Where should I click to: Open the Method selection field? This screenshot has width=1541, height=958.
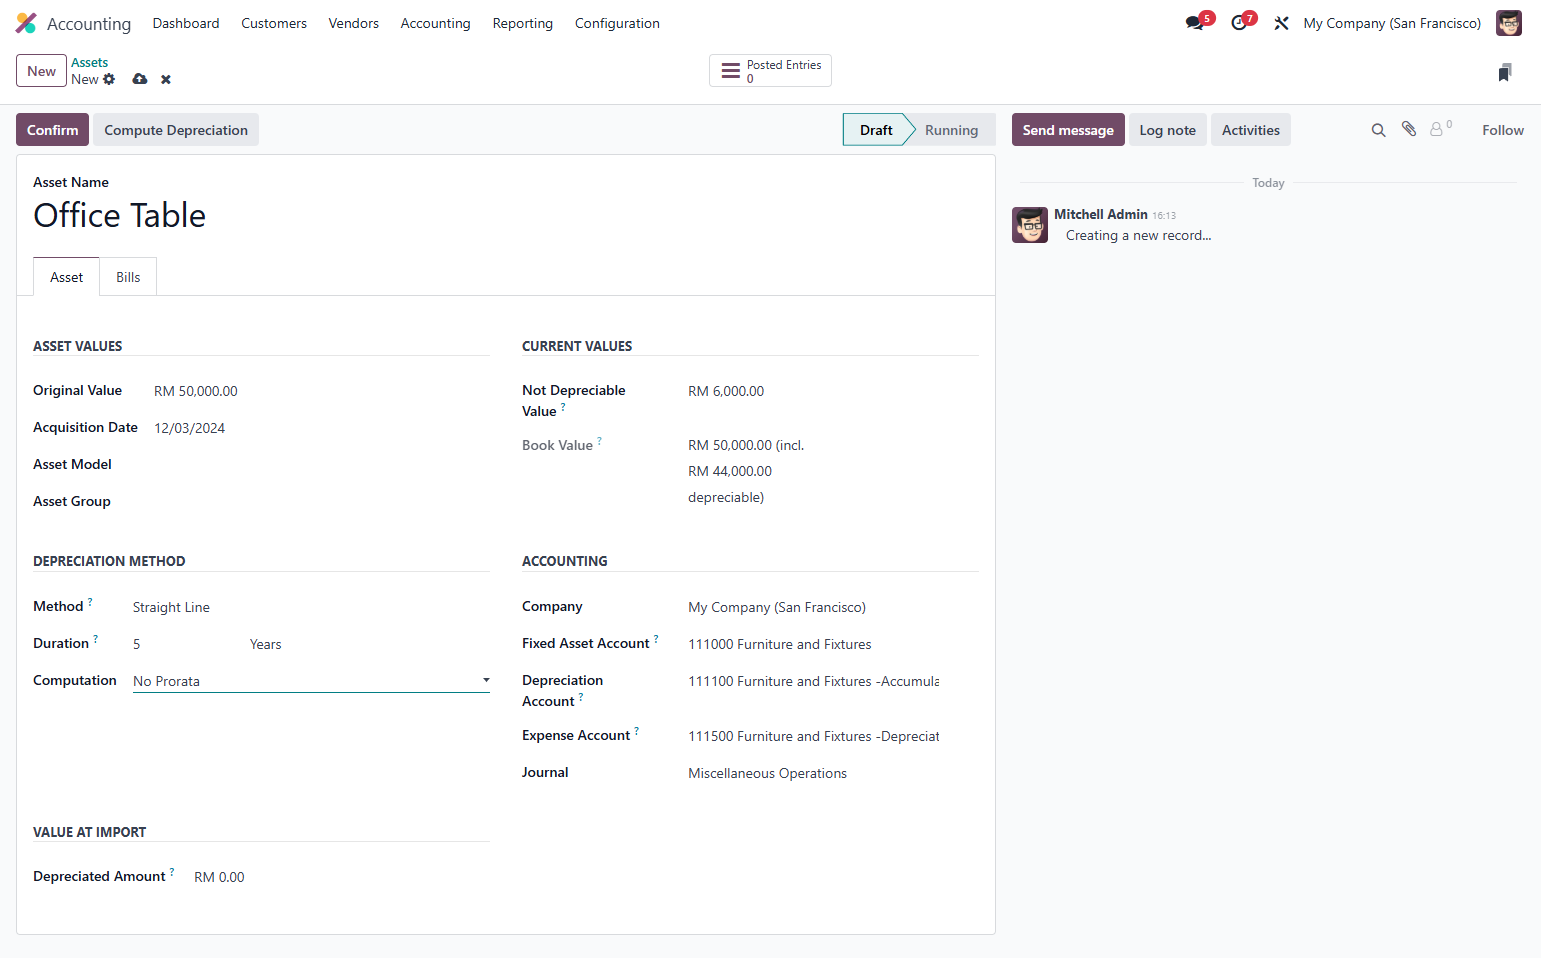311,607
